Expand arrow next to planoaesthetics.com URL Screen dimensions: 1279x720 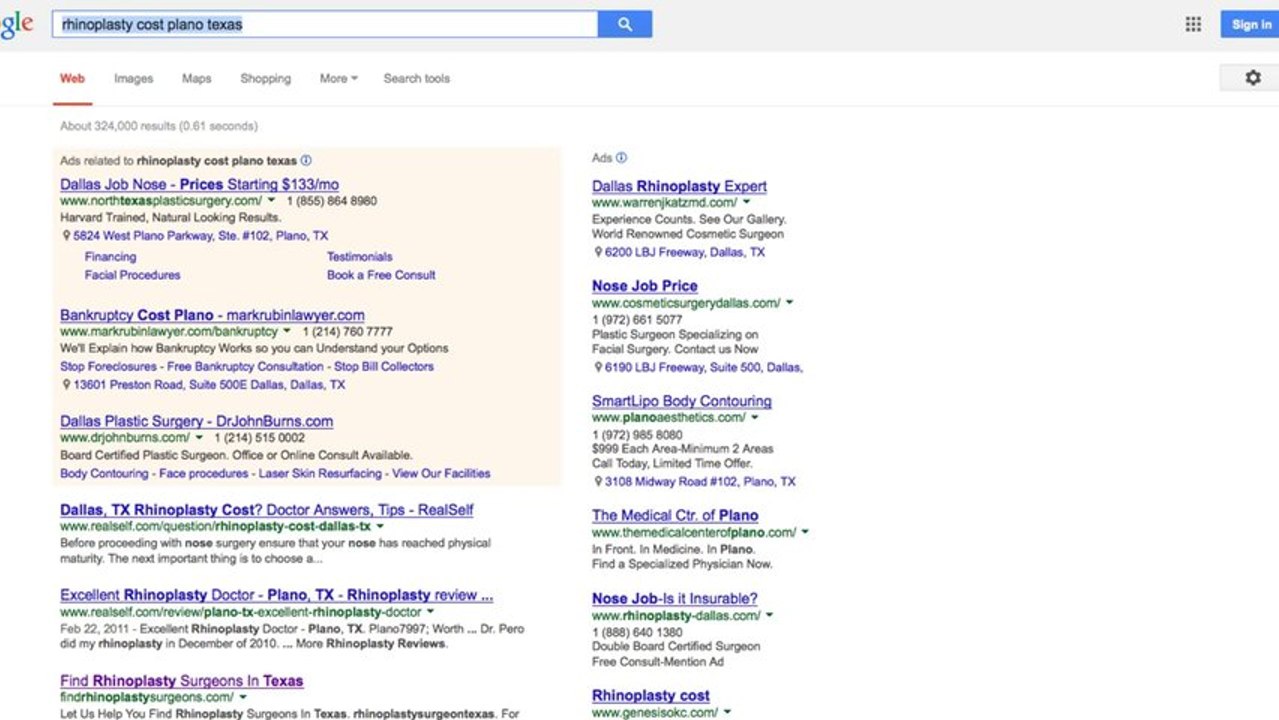[x=755, y=418]
